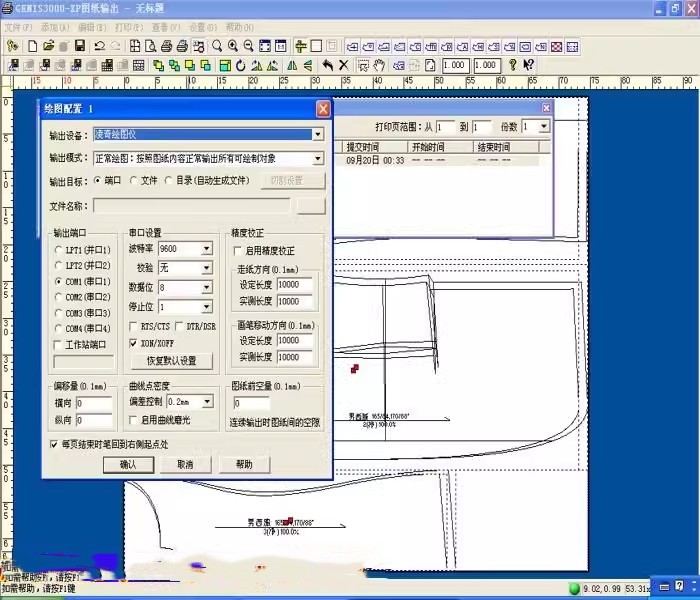Open the 添加(A) menu
The width and height of the screenshot is (700, 600).
pyautogui.click(x=55, y=27)
